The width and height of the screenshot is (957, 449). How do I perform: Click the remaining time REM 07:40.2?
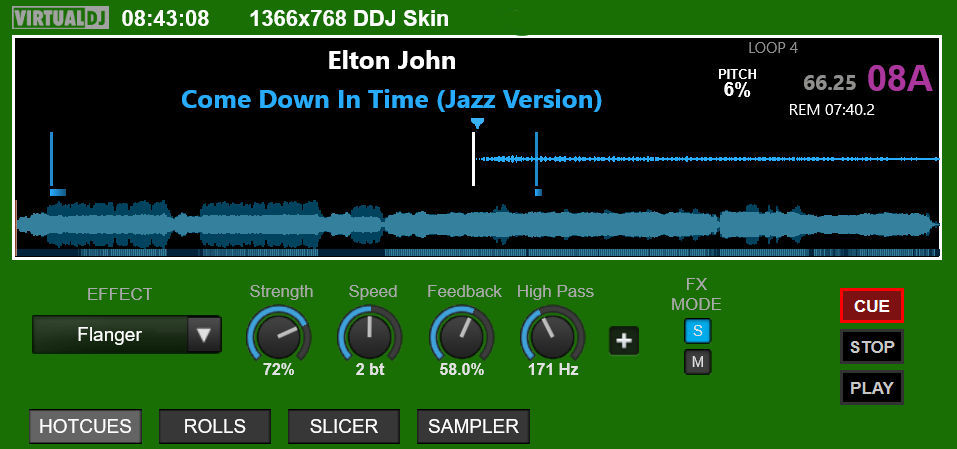pos(832,110)
